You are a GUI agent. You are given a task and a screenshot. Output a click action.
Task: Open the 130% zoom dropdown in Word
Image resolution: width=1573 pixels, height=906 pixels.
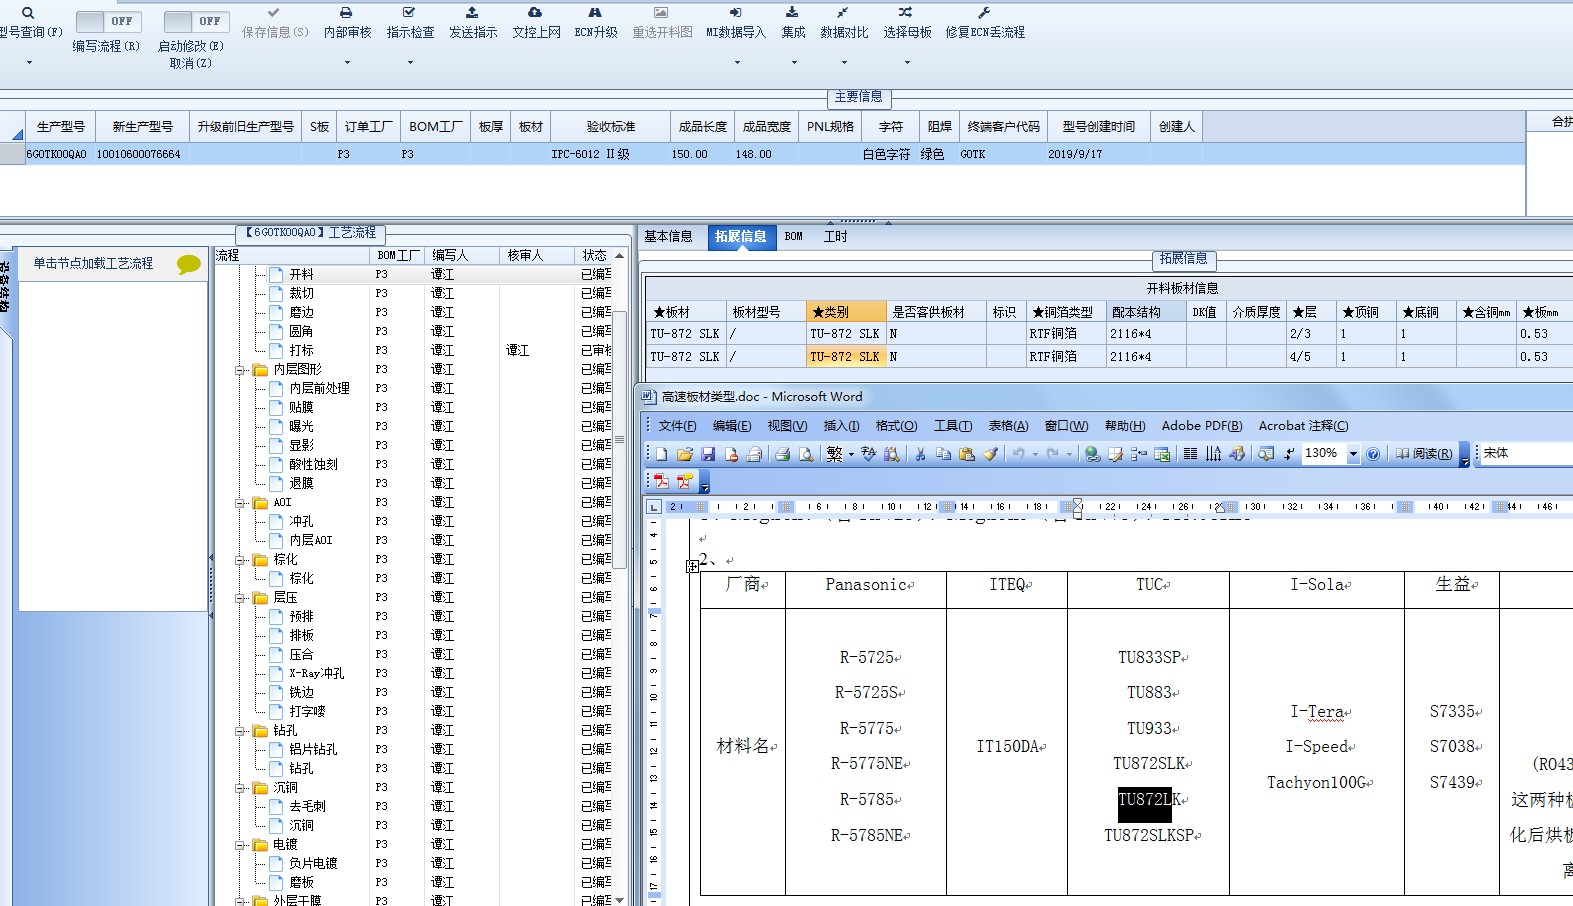tap(1353, 454)
